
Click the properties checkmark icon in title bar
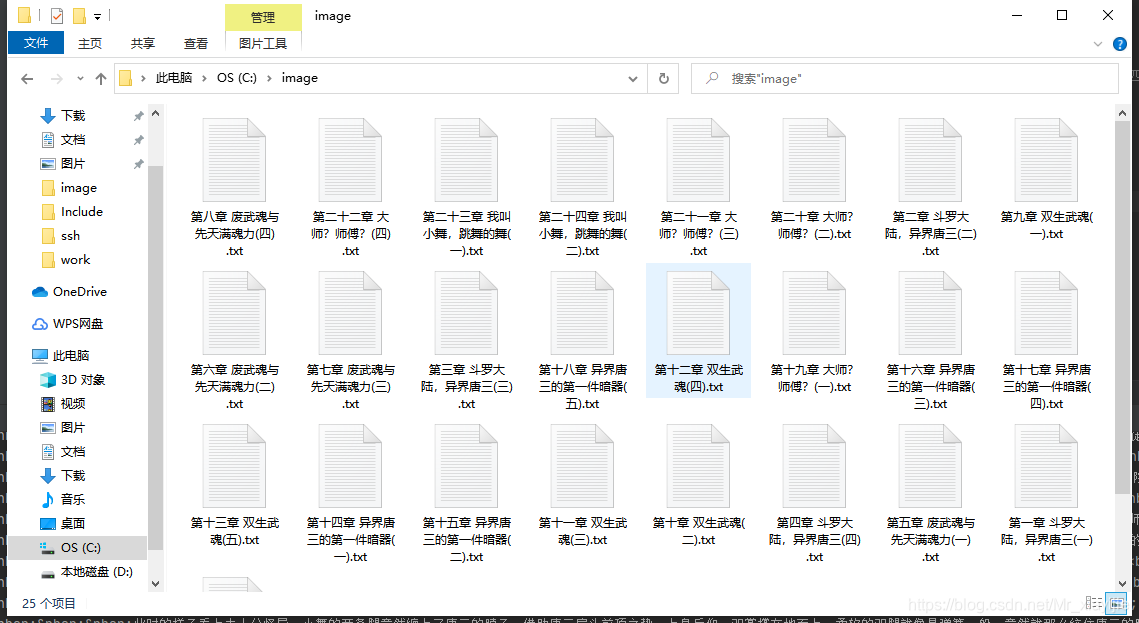tap(57, 15)
